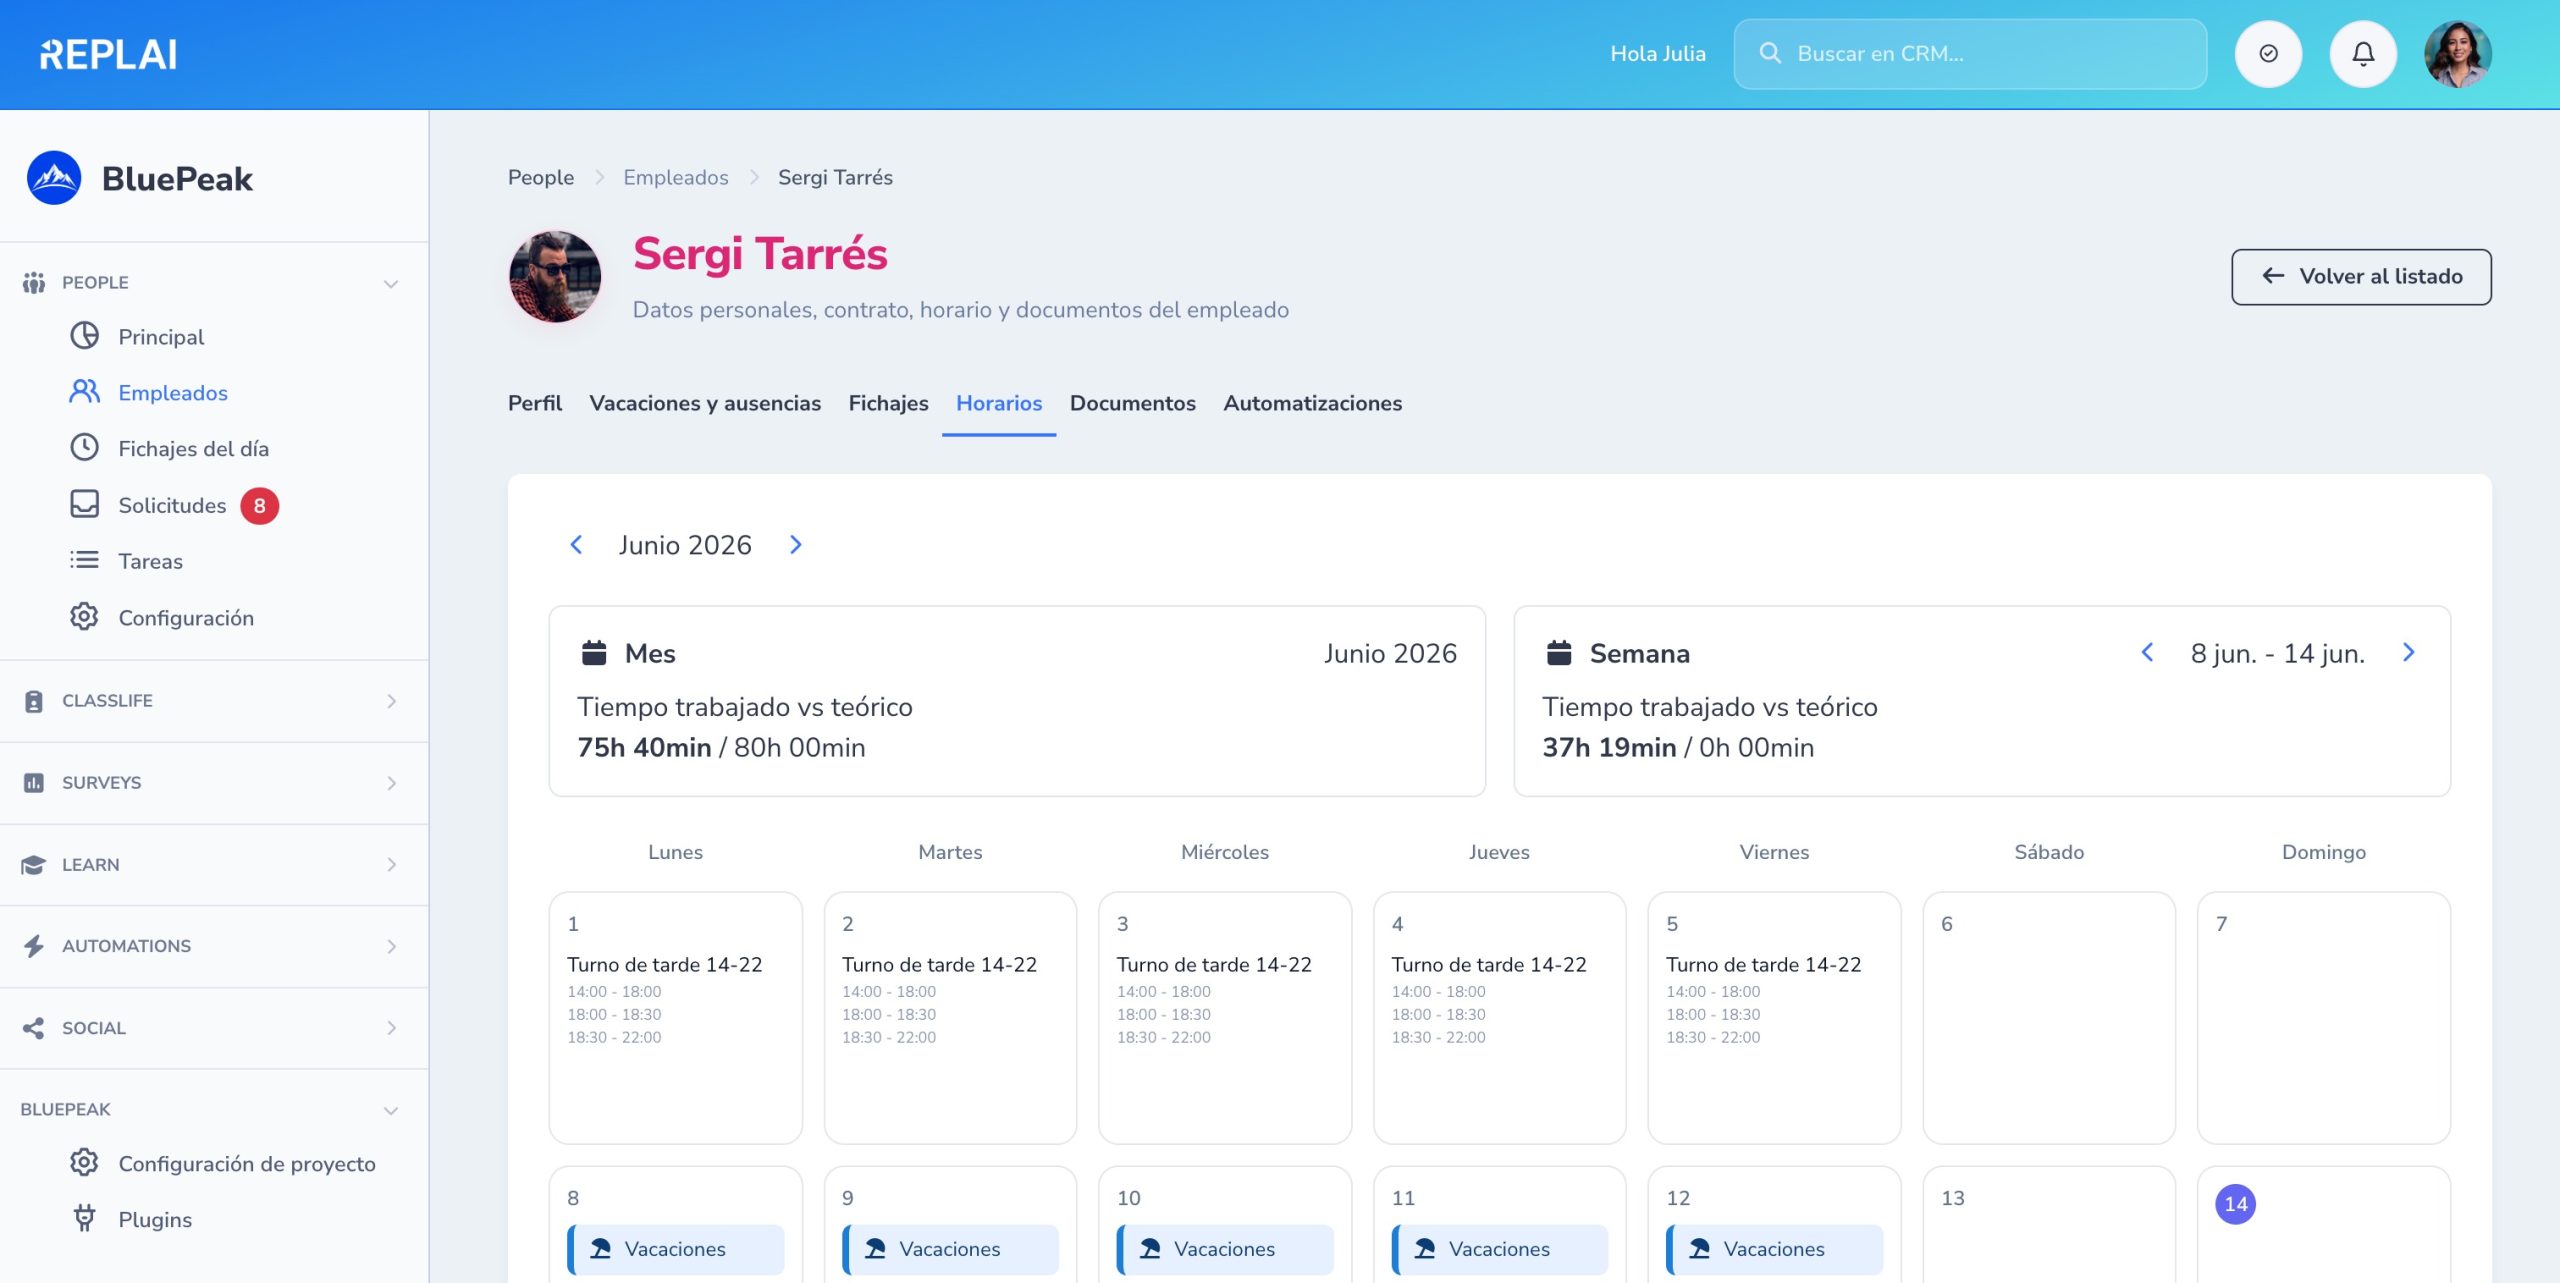Go to next month after Junio 2026
This screenshot has width=2560, height=1283.
click(796, 545)
